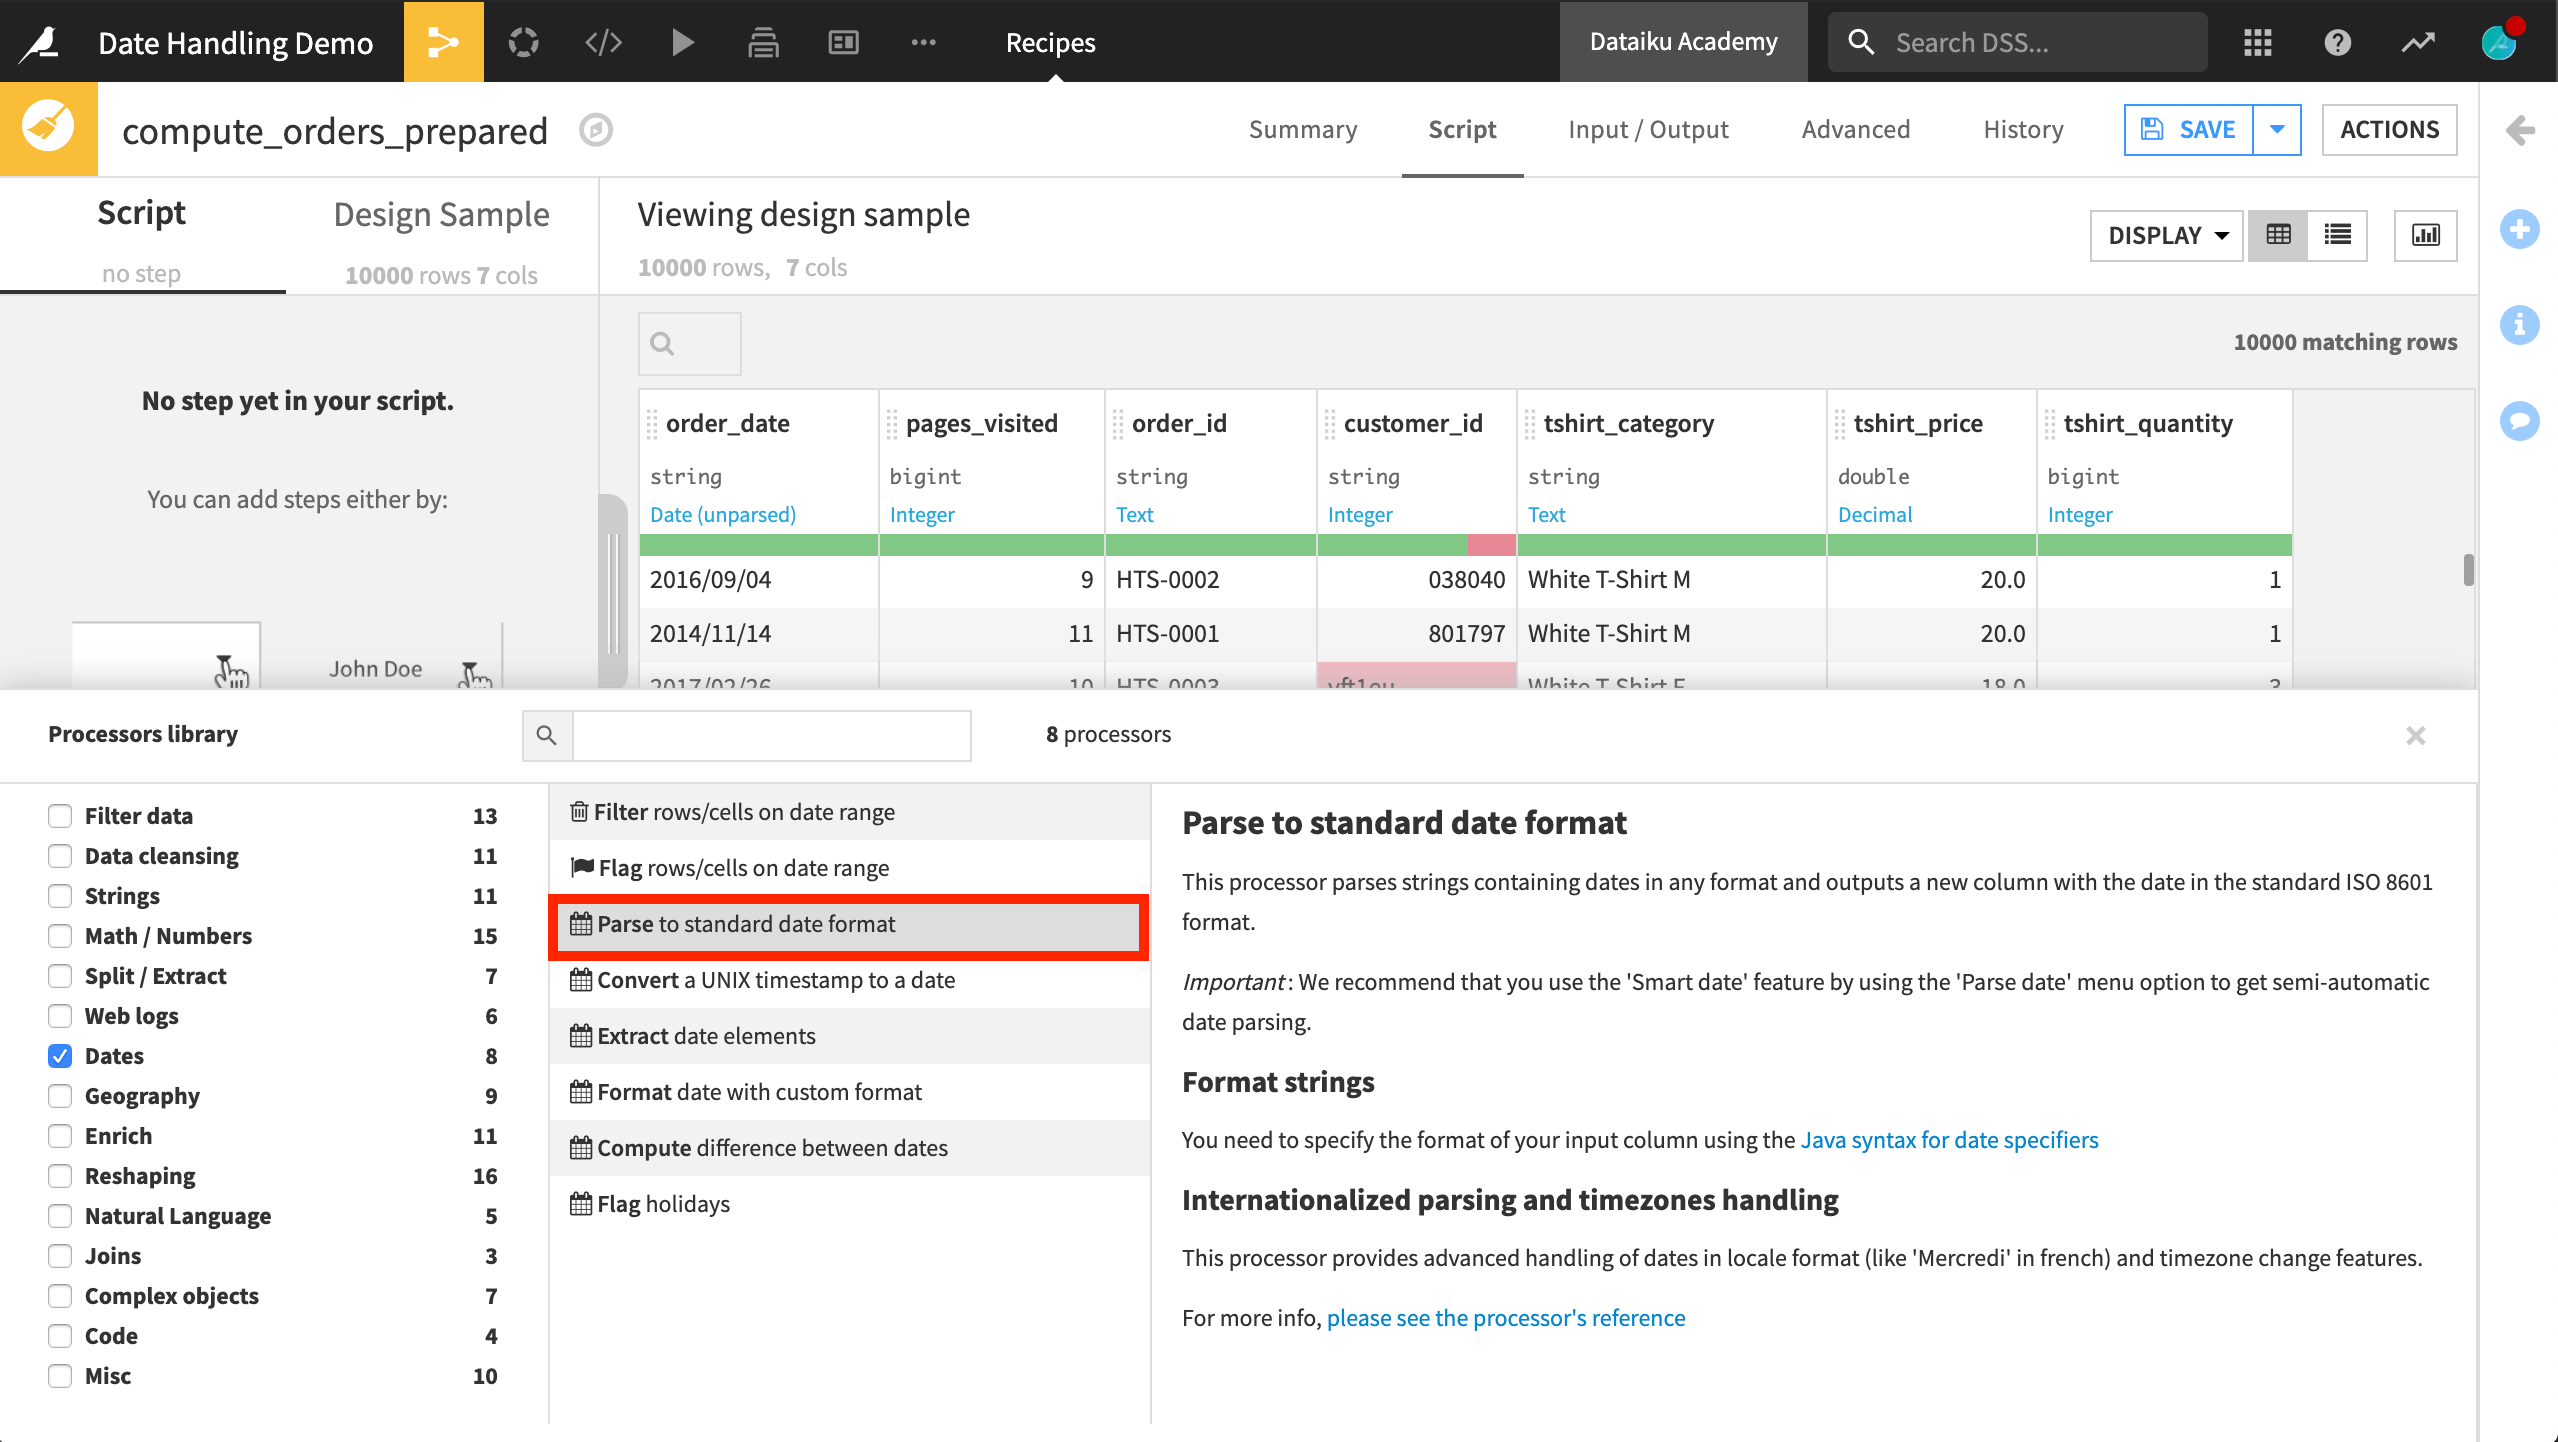This screenshot has width=2558, height=1442.
Task: Open the ellipsis more-options menu
Action: click(923, 41)
